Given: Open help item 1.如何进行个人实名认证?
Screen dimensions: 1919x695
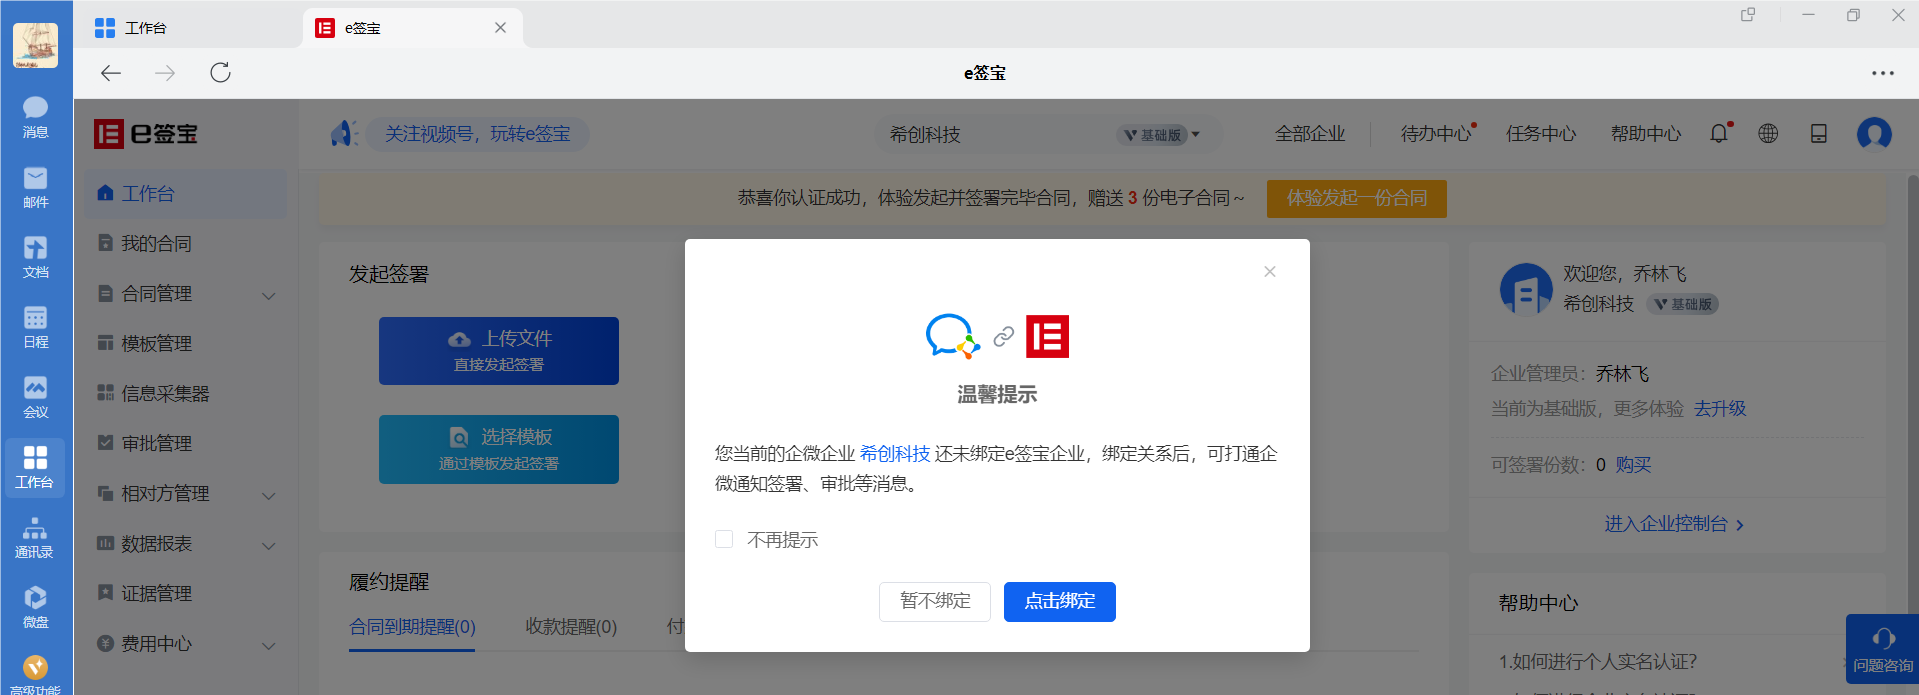Looking at the screenshot, I should [x=1597, y=662].
